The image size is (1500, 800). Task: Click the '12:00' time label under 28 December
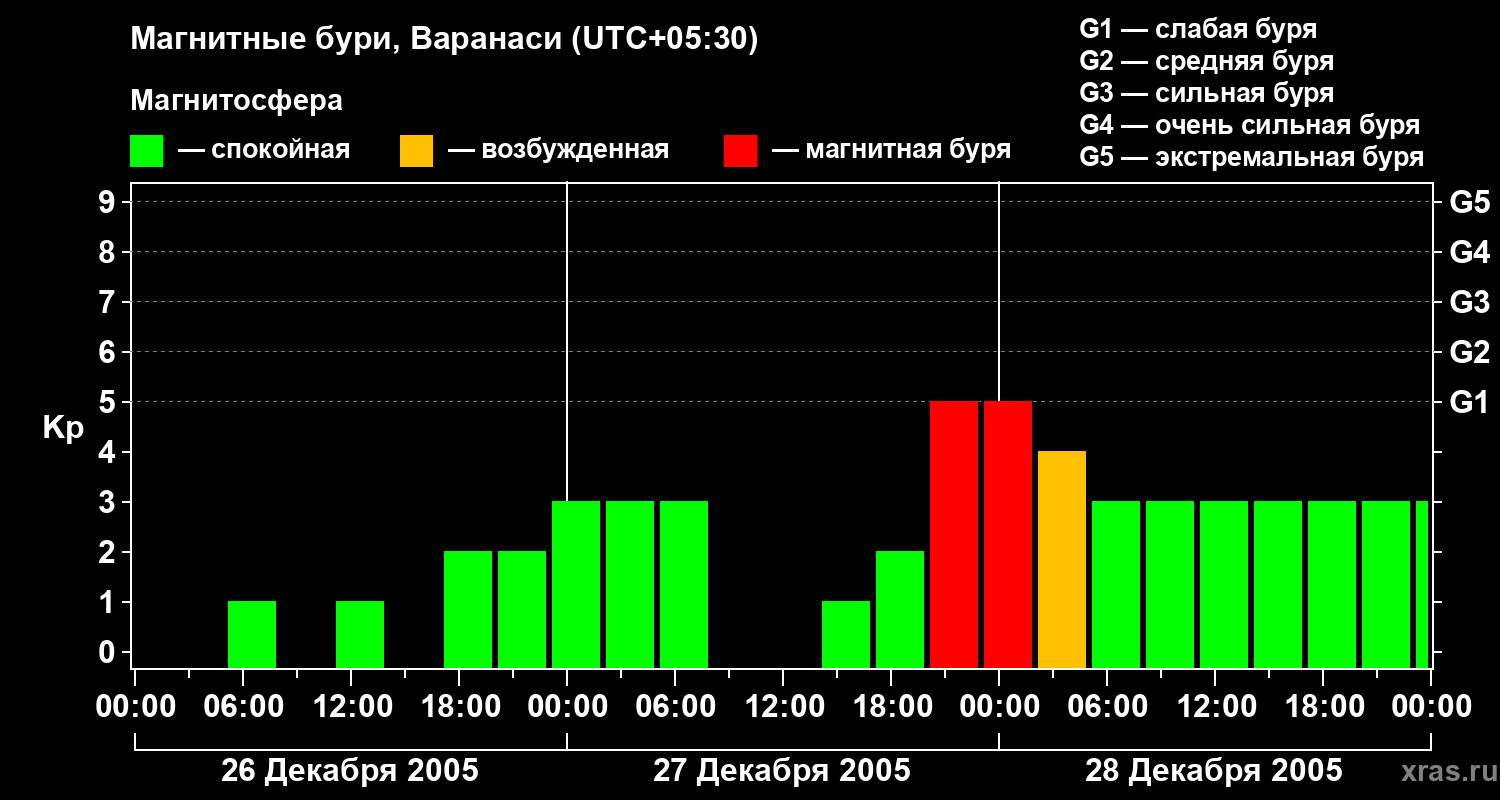pos(1215,707)
